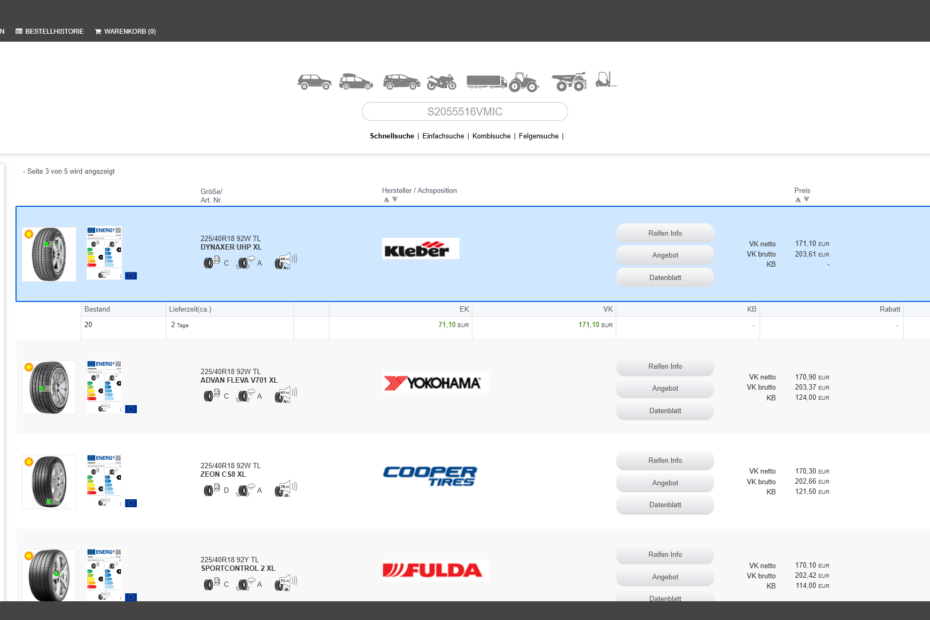Viewport: 930px width, 620px height.
Task: Create Angebot for Kleber tire
Action: point(665,255)
